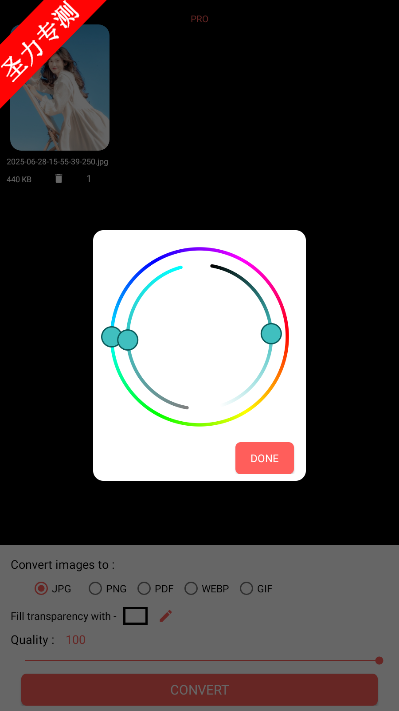Click the left inner saturation ring handle
This screenshot has width=399, height=711.
click(x=128, y=340)
